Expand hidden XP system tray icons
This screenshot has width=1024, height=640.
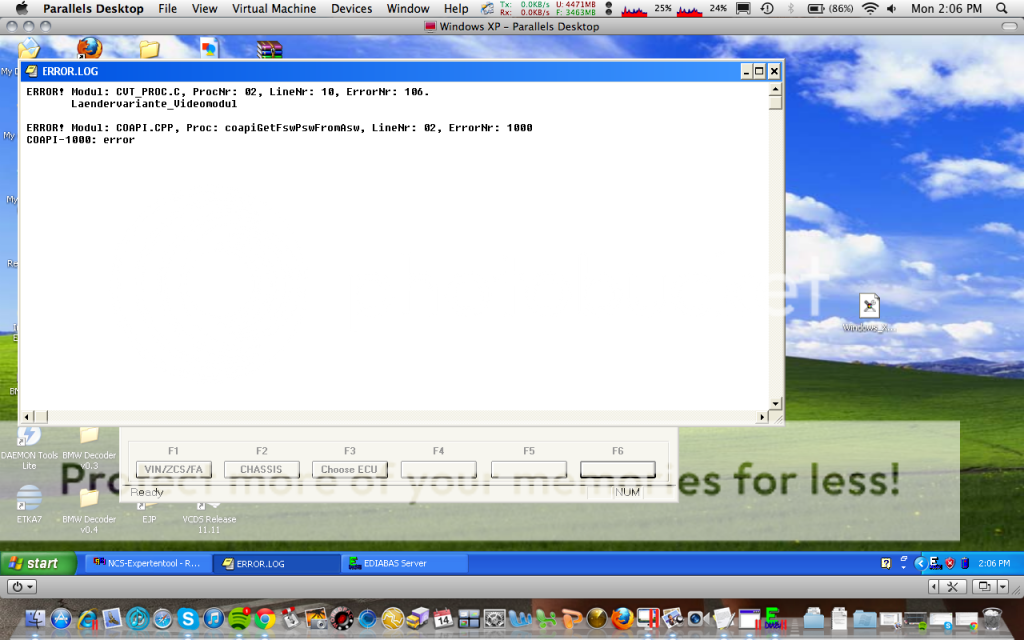pos(919,563)
